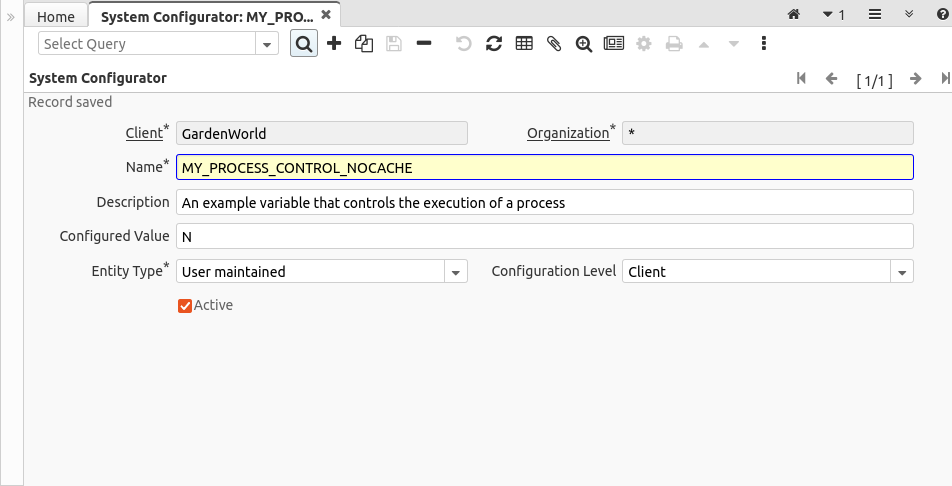Open the help question mark icon
This screenshot has height=486, width=952.
tap(943, 14)
